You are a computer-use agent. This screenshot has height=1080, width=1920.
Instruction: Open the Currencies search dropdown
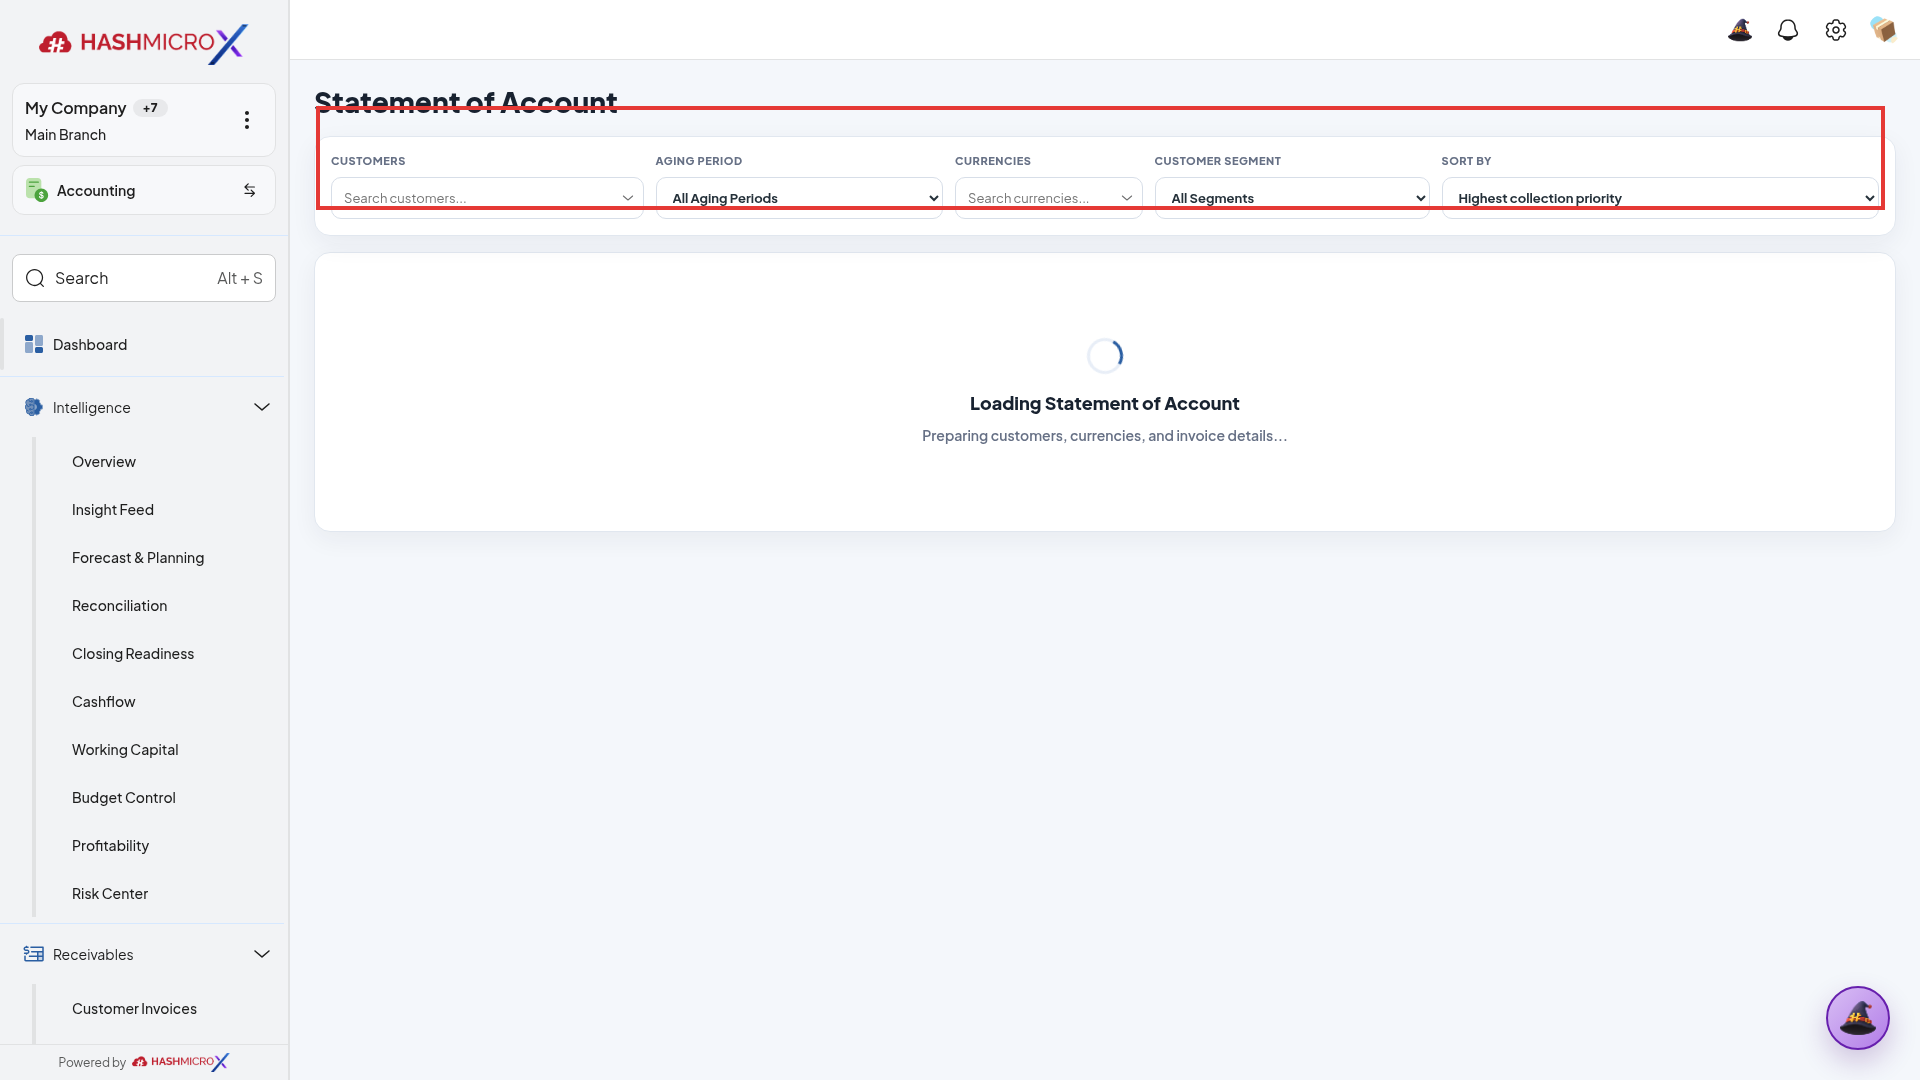1048,198
